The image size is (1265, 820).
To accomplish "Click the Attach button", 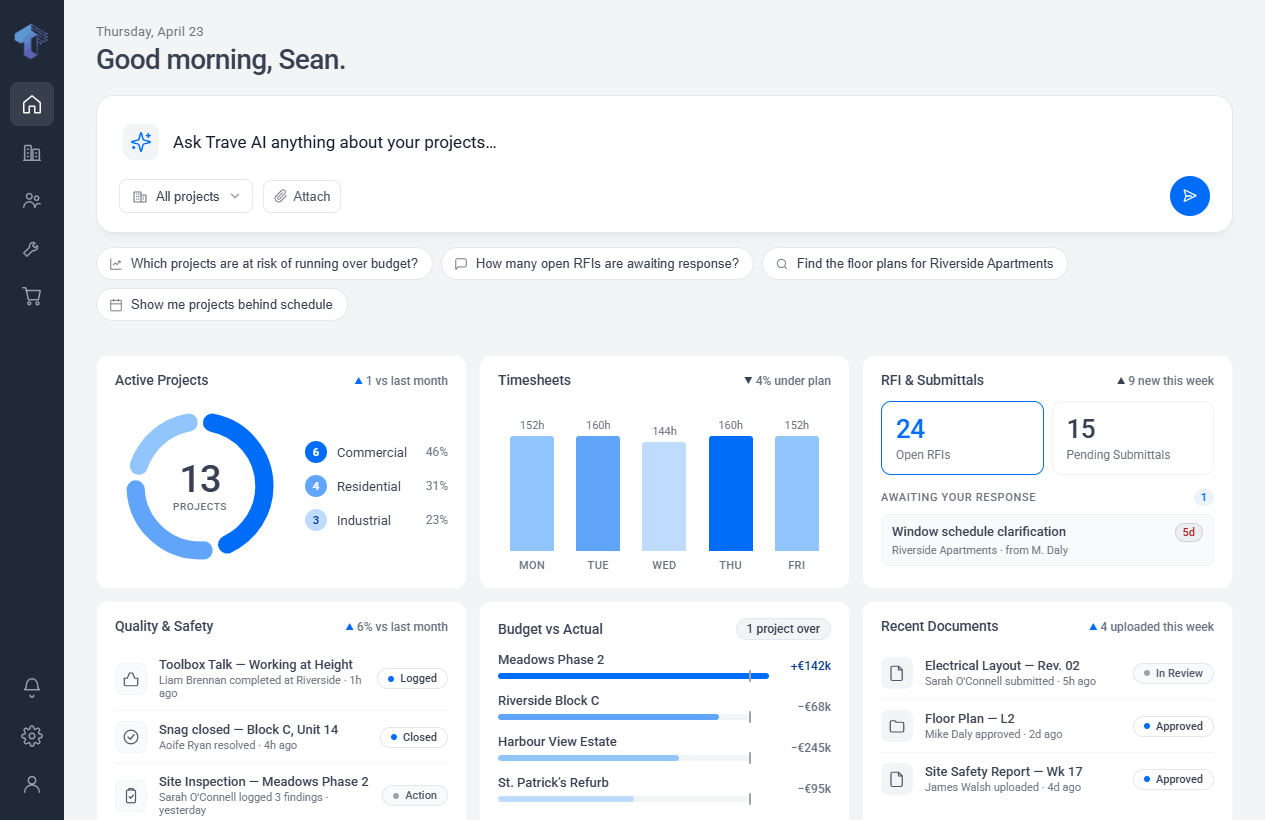I will click(x=302, y=197).
